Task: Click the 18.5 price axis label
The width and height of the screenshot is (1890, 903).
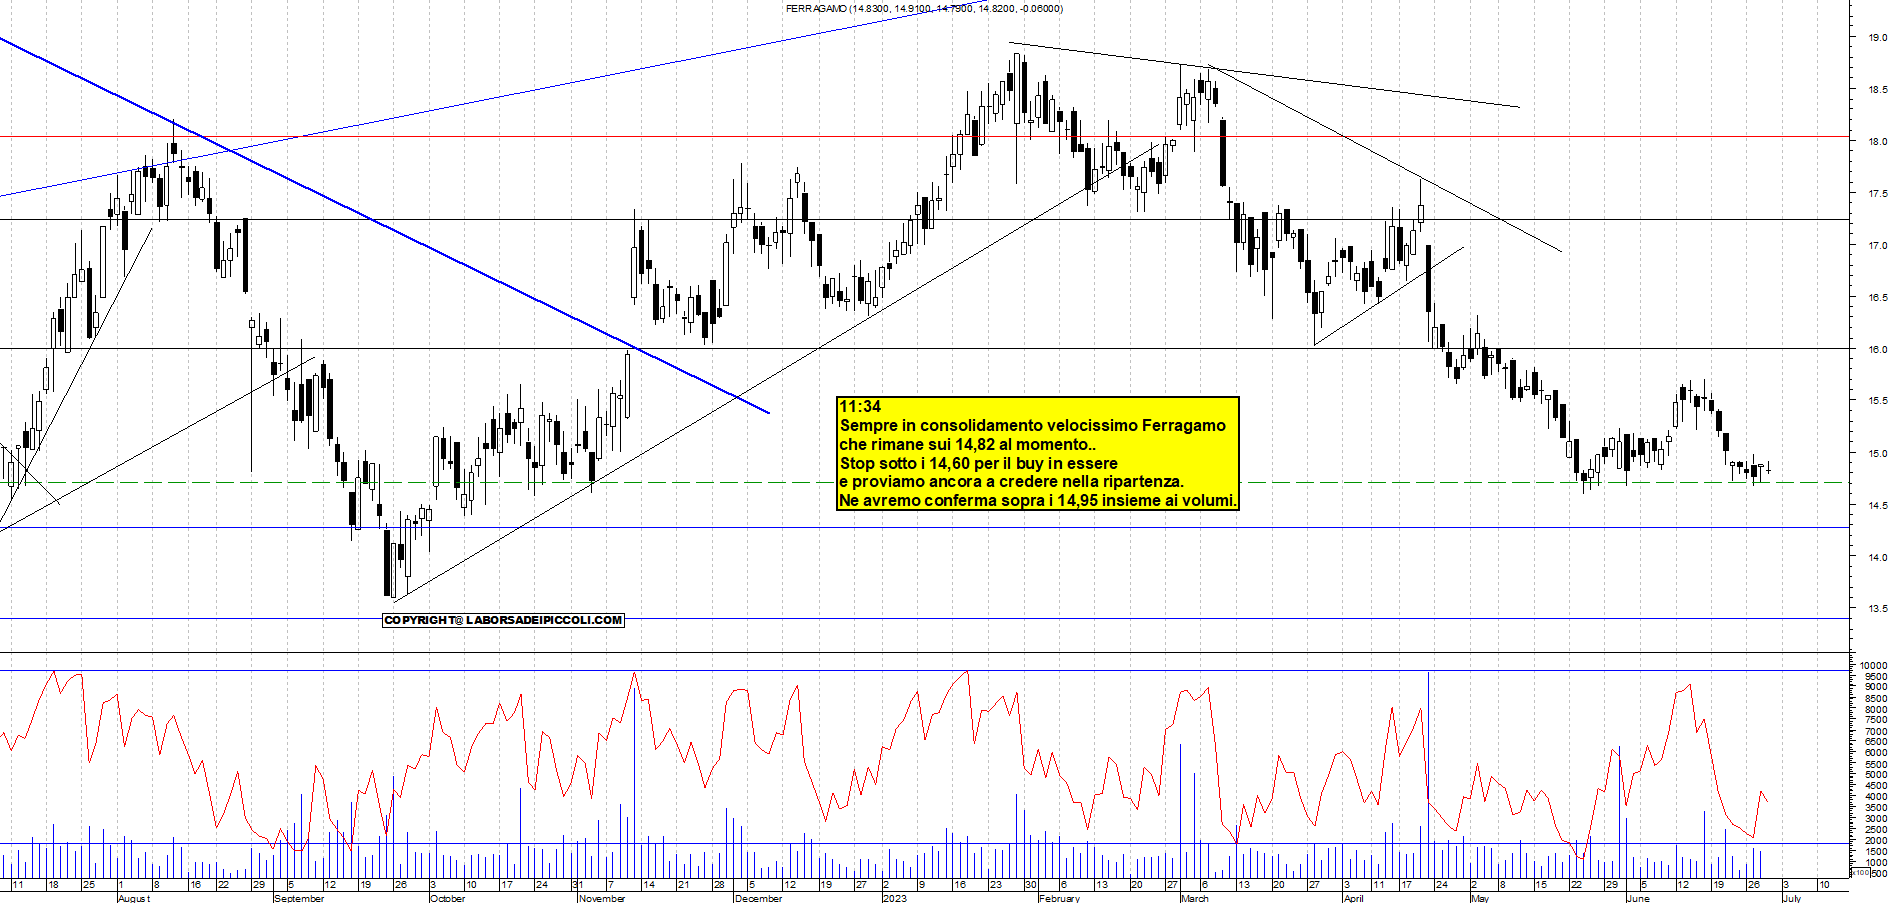Action: (1877, 90)
